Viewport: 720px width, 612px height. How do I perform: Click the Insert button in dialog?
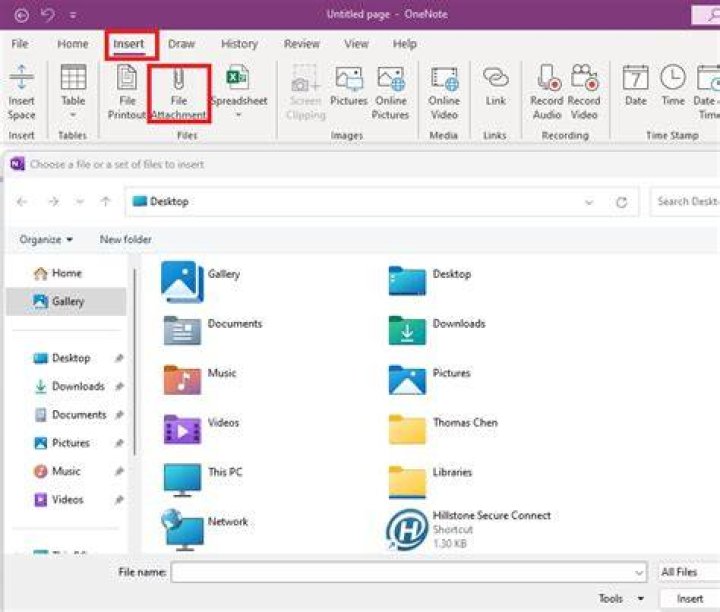pos(690,599)
